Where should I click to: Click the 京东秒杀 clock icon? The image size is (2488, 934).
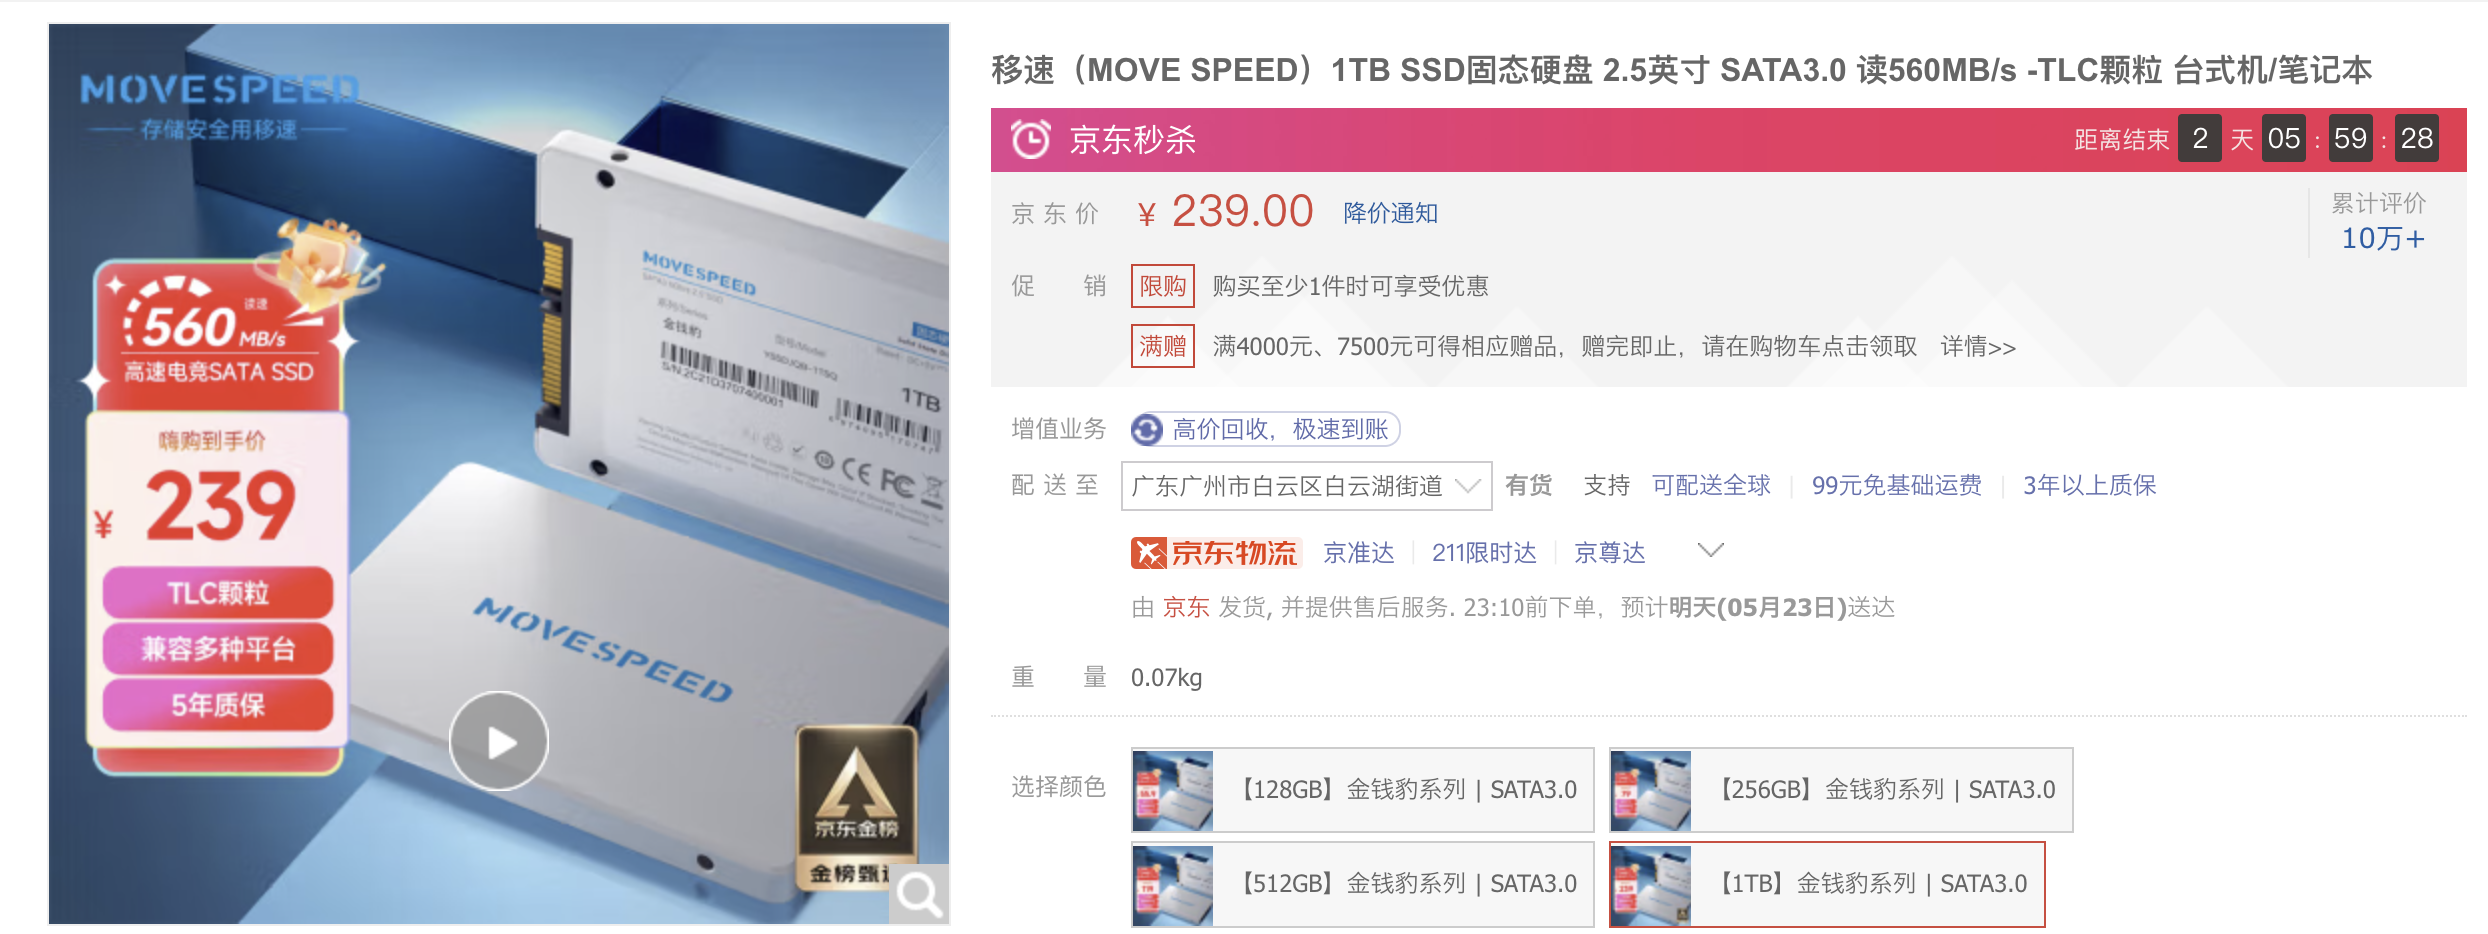pyautogui.click(x=1030, y=139)
